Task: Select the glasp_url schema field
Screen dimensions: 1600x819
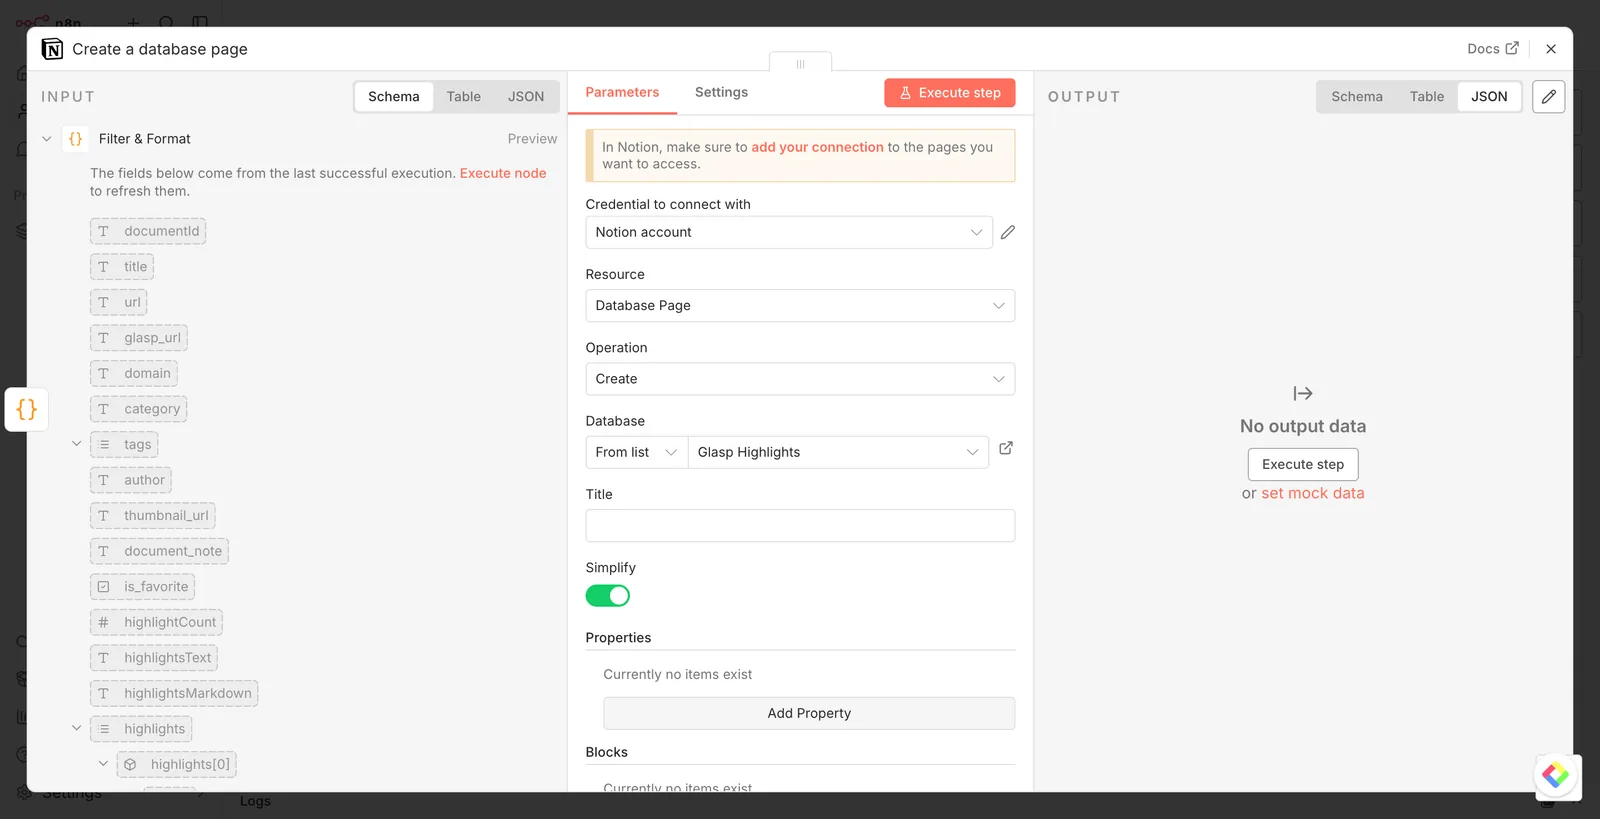Action: (x=139, y=338)
